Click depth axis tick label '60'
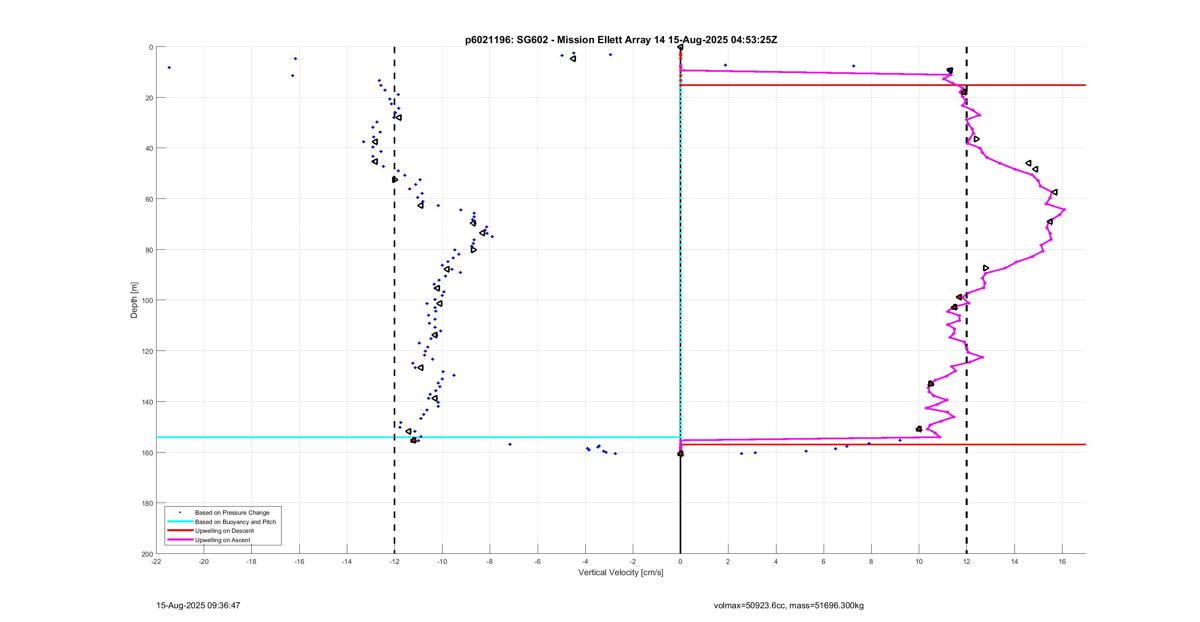 (x=148, y=199)
